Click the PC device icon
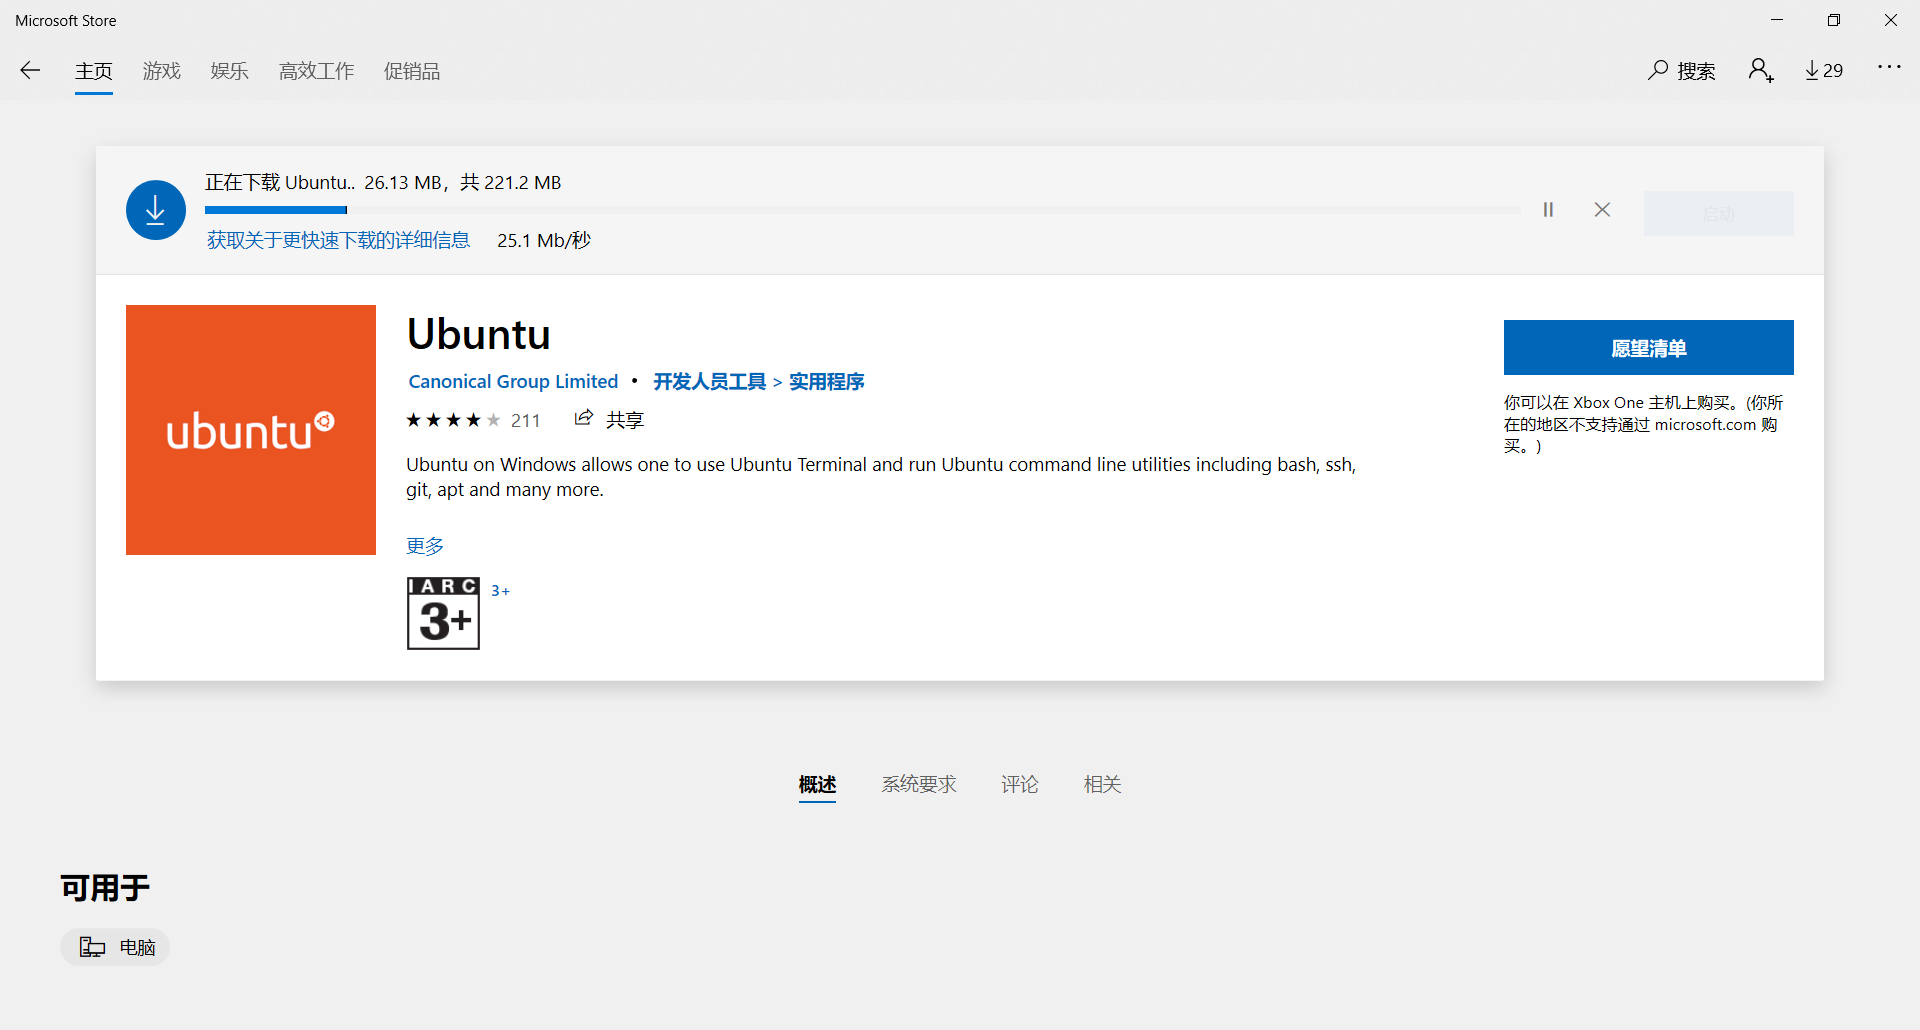Screen dimensions: 1920x1030 point(92,947)
